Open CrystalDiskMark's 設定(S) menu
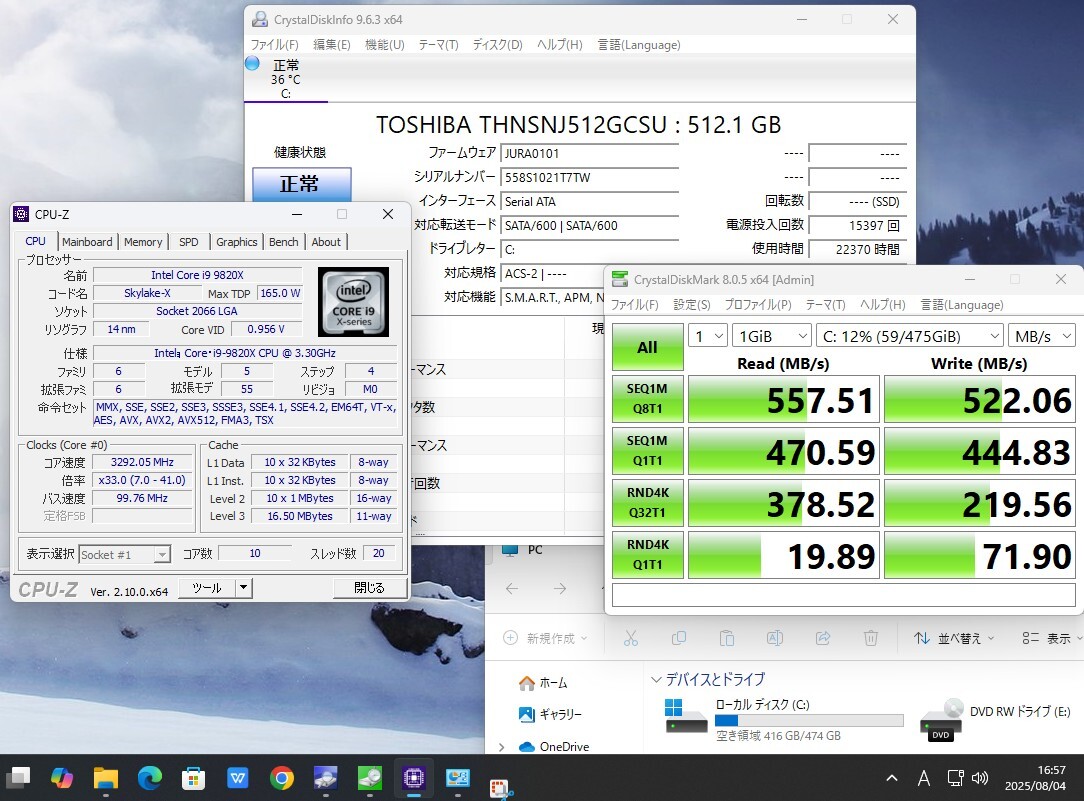Screen dimensions: 1084x801 pos(691,305)
